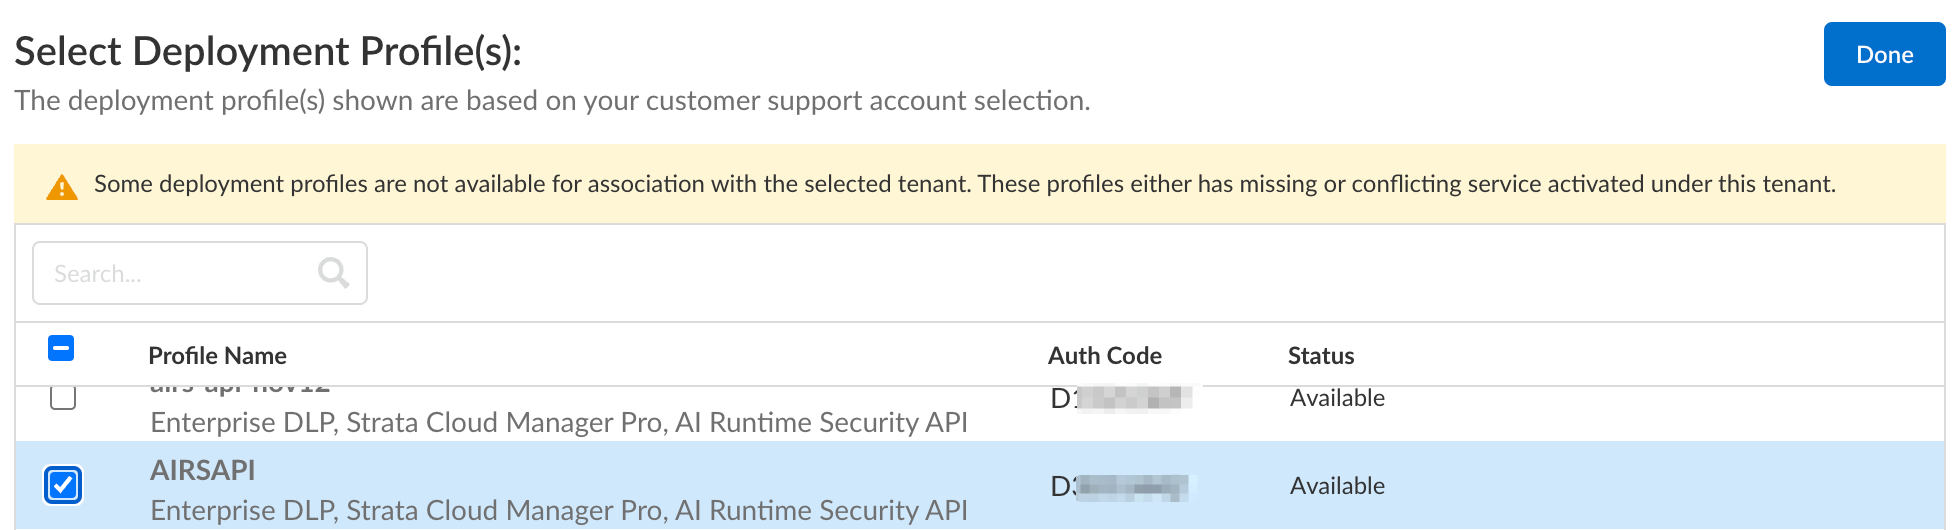
Task: Click the customer support account subtitle text
Action: 552,101
